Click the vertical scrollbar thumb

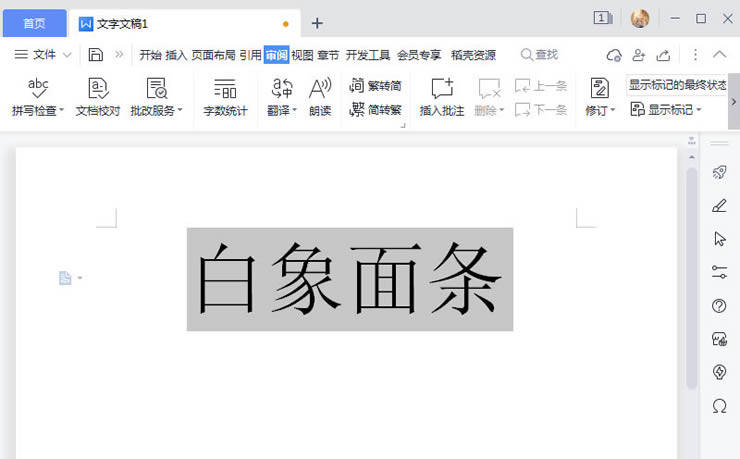(691, 278)
